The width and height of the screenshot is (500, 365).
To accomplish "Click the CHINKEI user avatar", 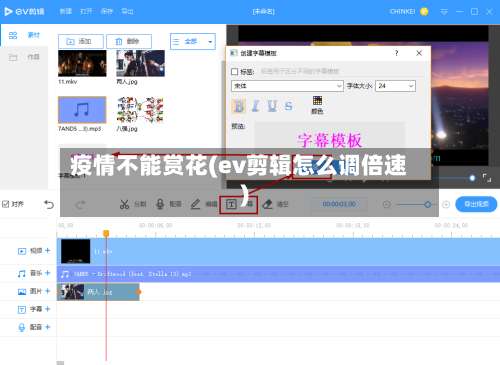I will point(424,12).
